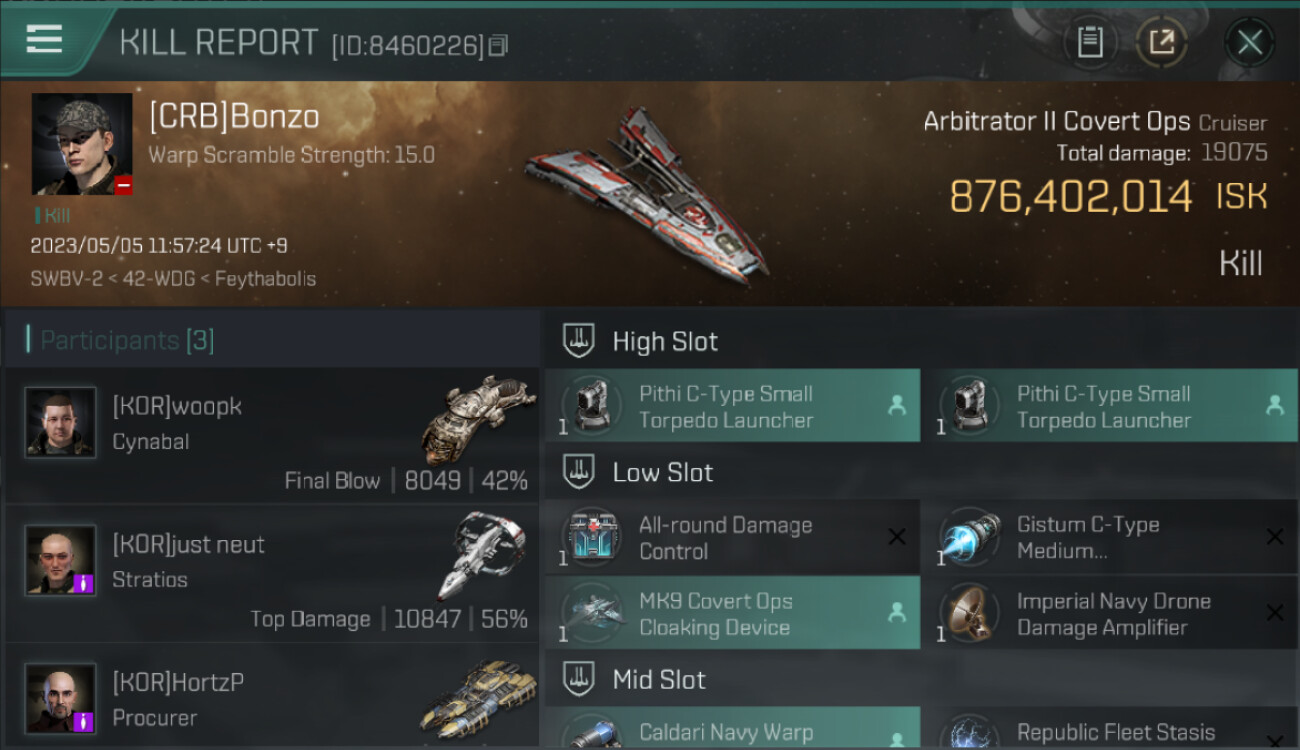Select the Procurer ship icon for HortzP
The height and width of the screenshot is (750, 1300).
(x=478, y=698)
